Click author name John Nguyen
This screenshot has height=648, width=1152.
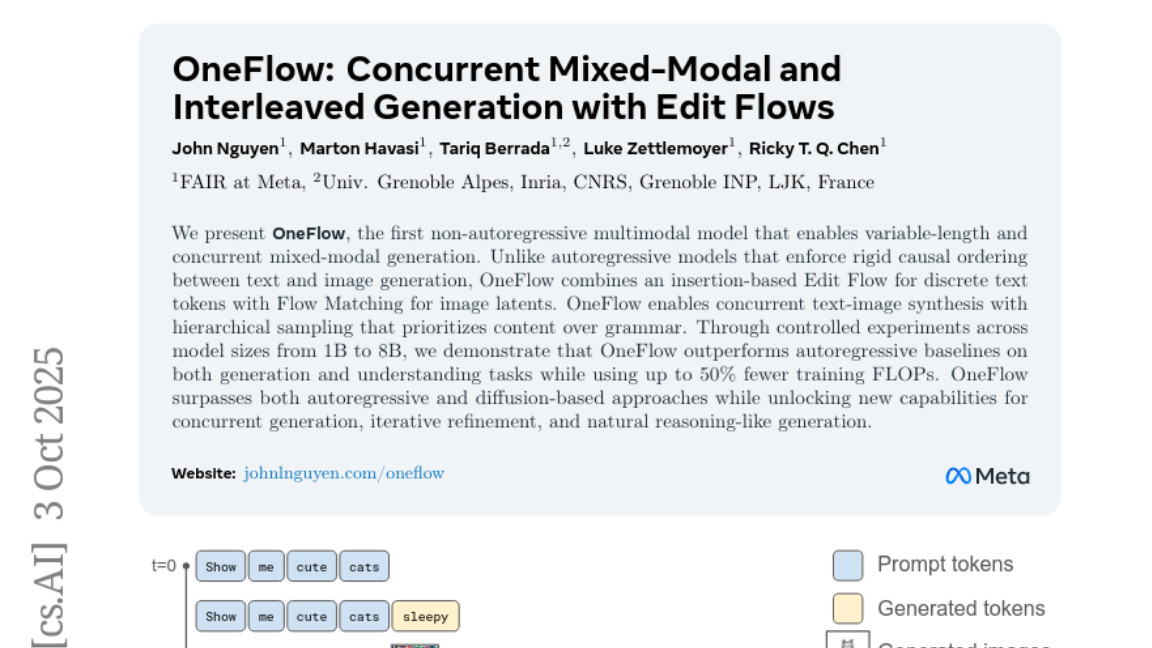(226, 149)
